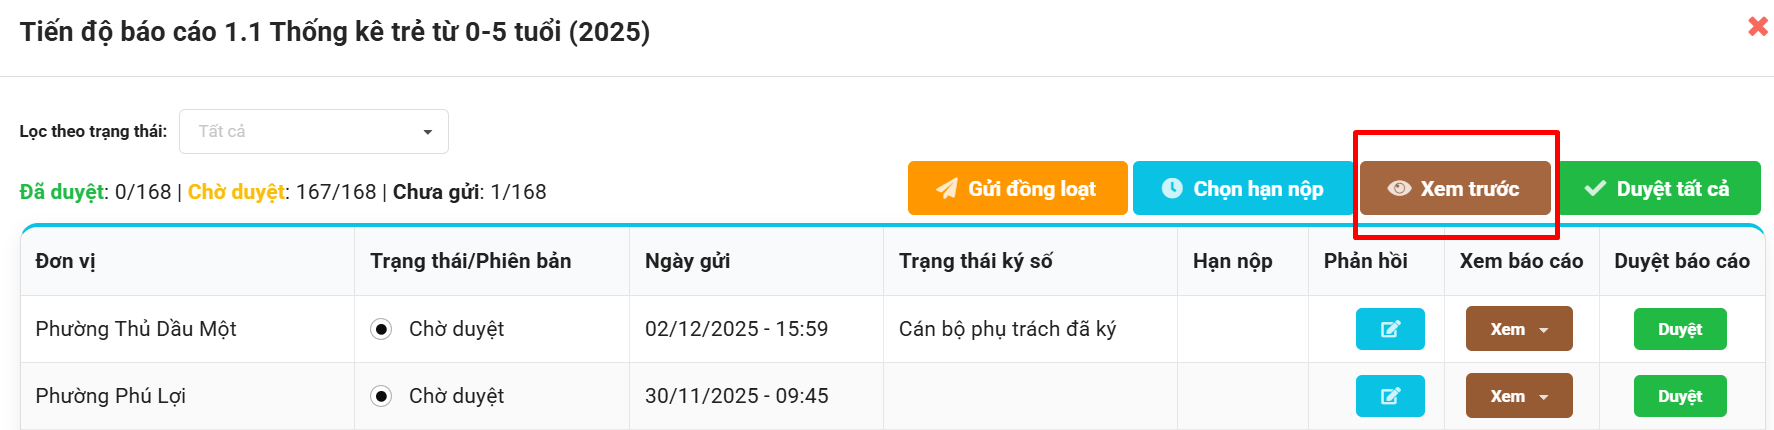Image resolution: width=1774 pixels, height=430 pixels.
Task: Click the clock icon on Chọn hạn nộp
Action: [x=1172, y=188]
